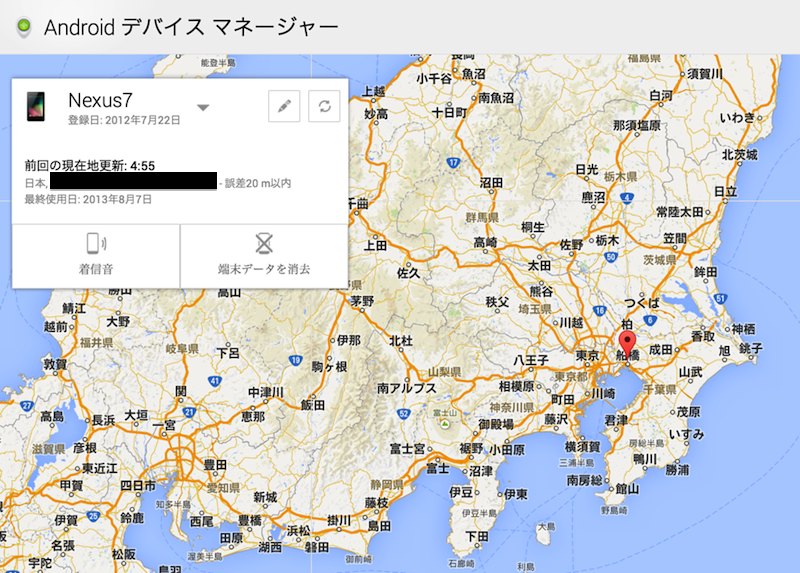Erase device data via 端末データを消去 button
Image resolution: width=800 pixels, height=573 pixels.
pos(264,256)
